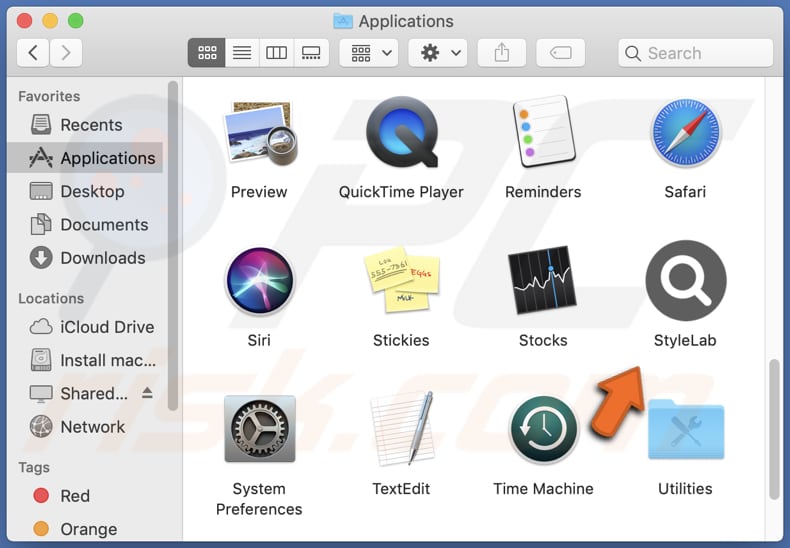Click the Edit Tags toolbar button
Screen dimensions: 790x548
560,52
